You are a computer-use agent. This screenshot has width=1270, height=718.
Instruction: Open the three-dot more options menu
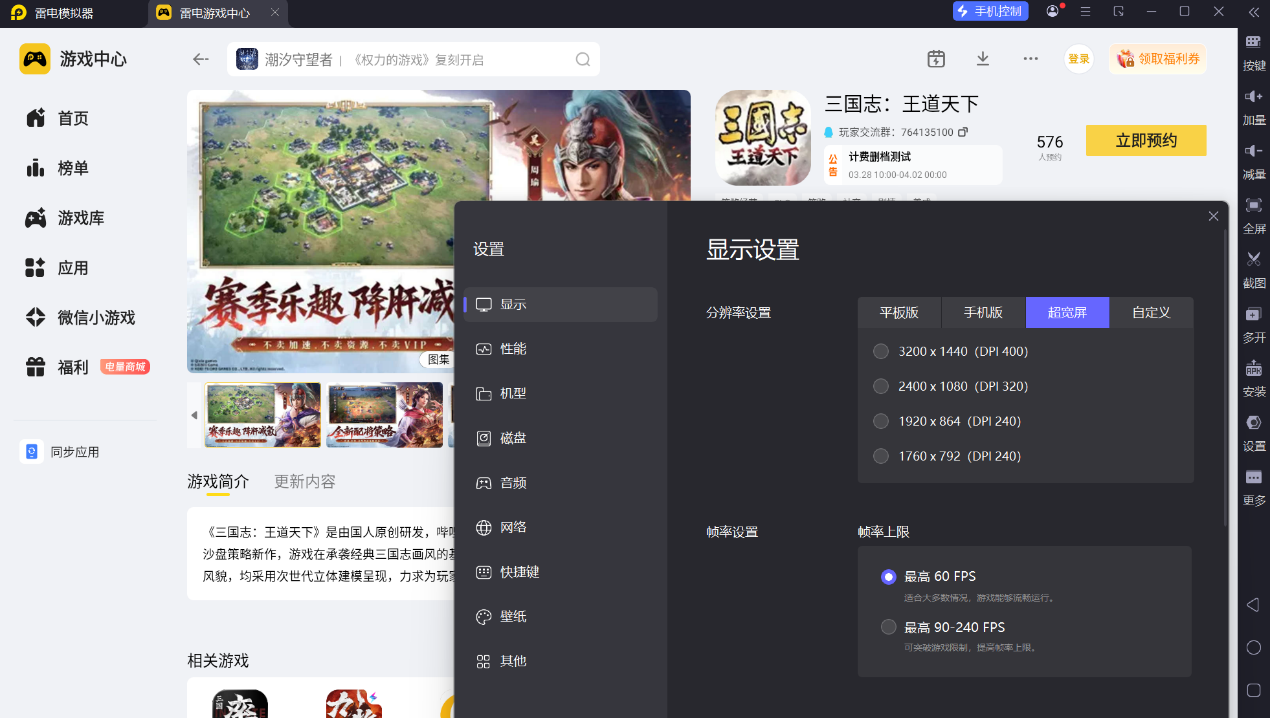click(x=1031, y=59)
